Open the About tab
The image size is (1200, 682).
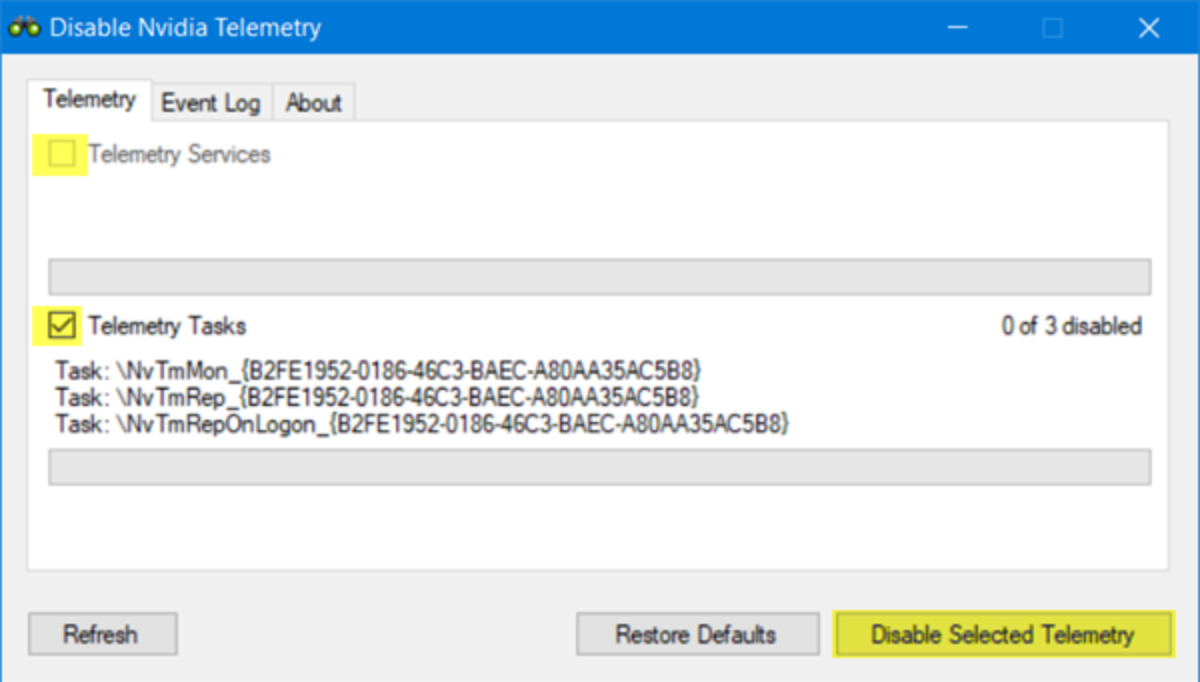[313, 101]
